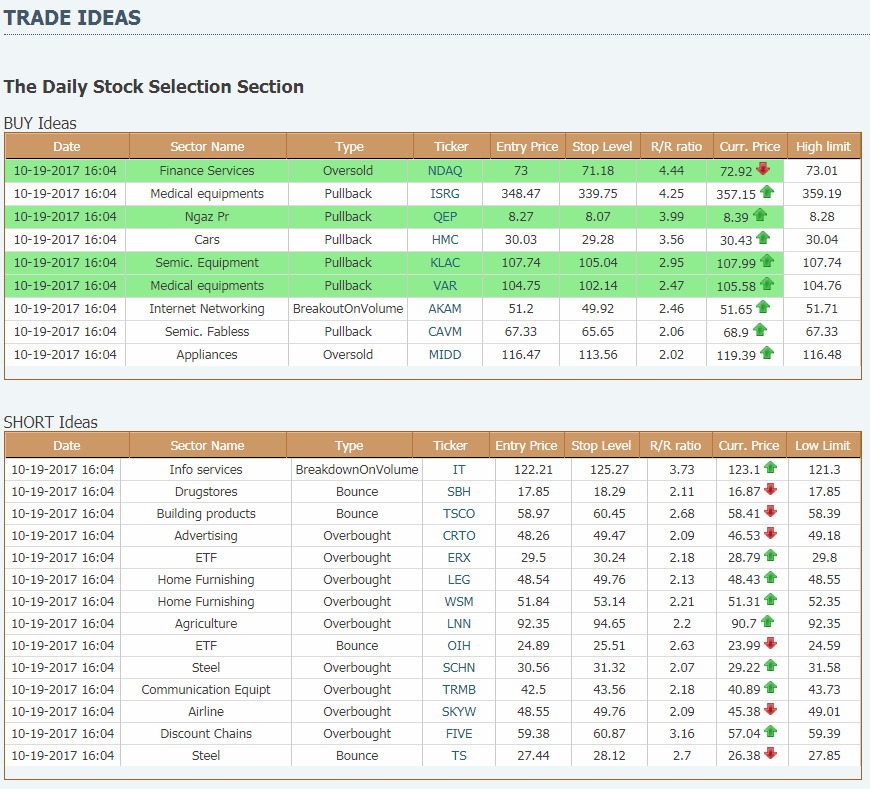Click the red down arrow in TS row

coord(770,753)
